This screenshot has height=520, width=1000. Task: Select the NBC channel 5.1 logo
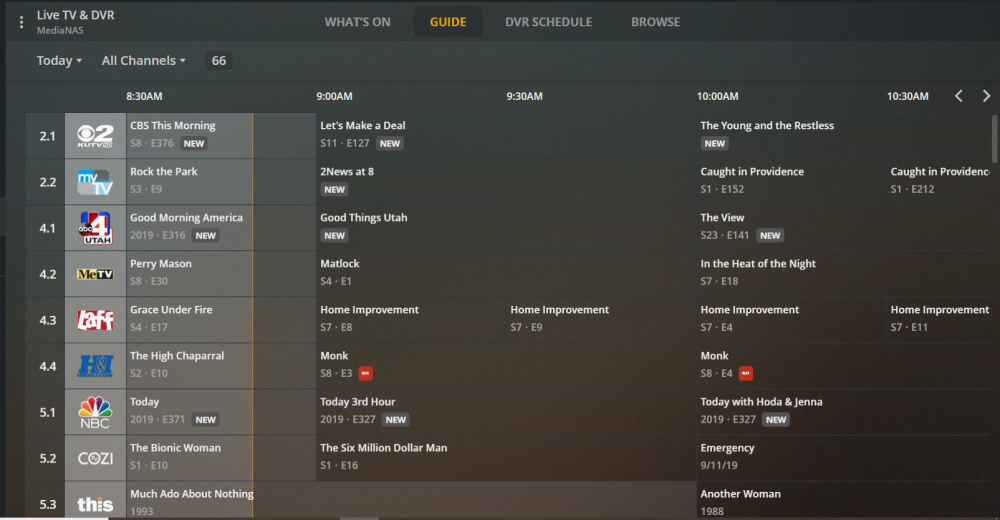point(95,412)
